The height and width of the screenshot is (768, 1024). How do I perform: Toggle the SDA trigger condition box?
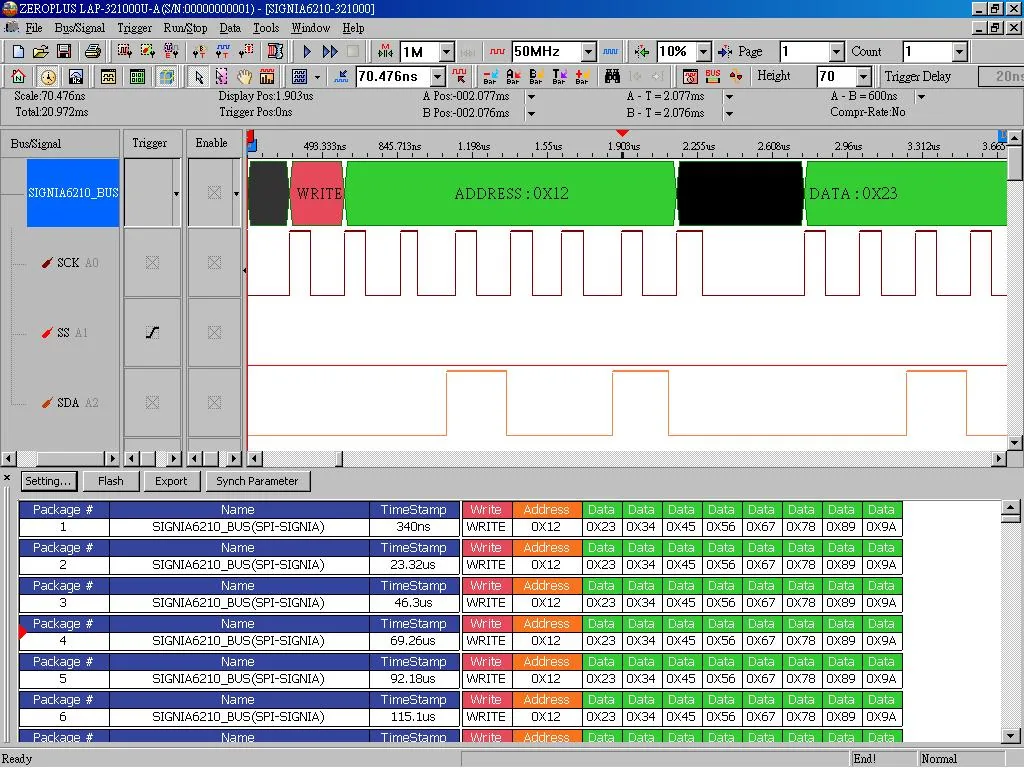(x=152, y=402)
